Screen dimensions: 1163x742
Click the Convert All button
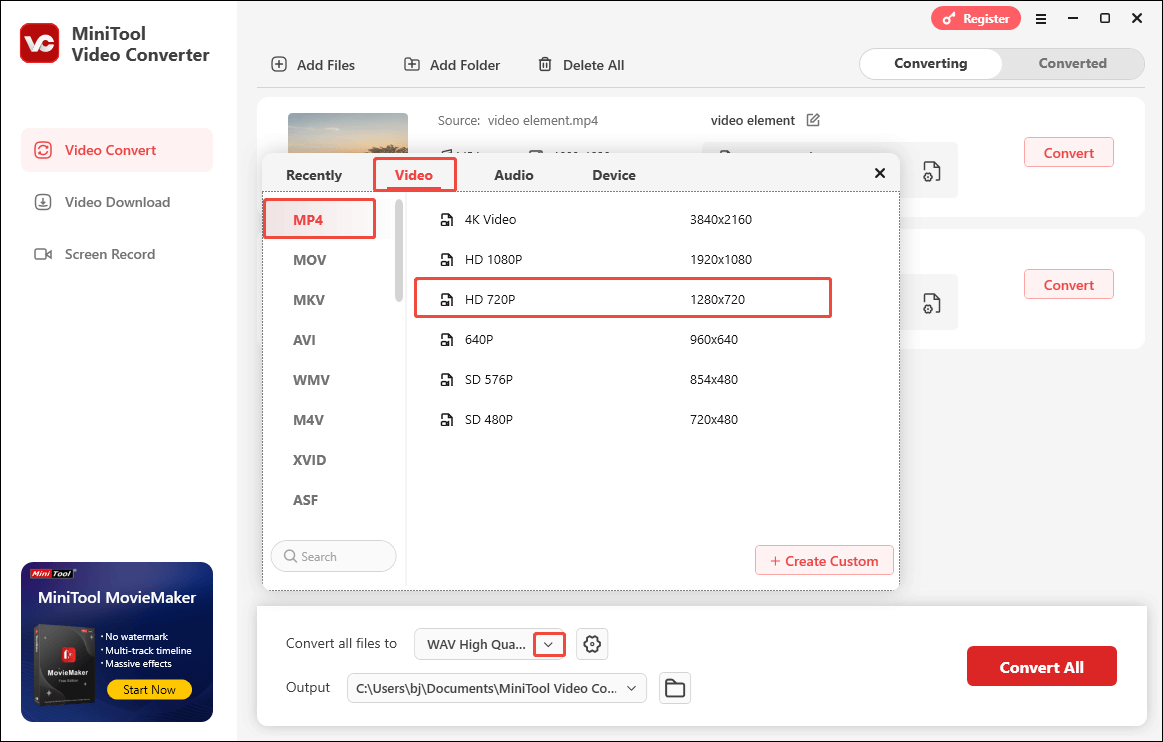[x=1041, y=667]
